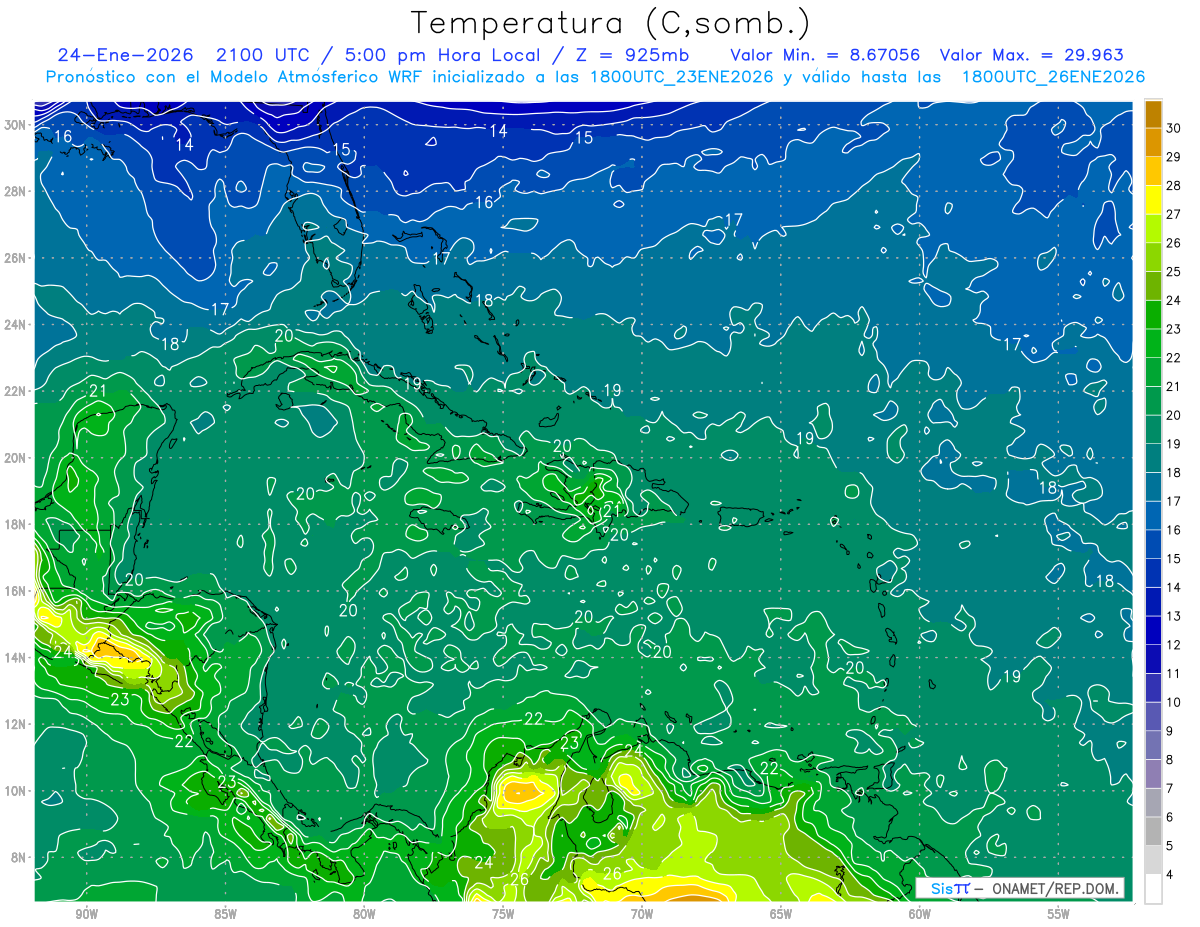Image resolution: width=1200 pixels, height=927 pixels.
Task: Click the legend value 10
Action: click(1174, 702)
